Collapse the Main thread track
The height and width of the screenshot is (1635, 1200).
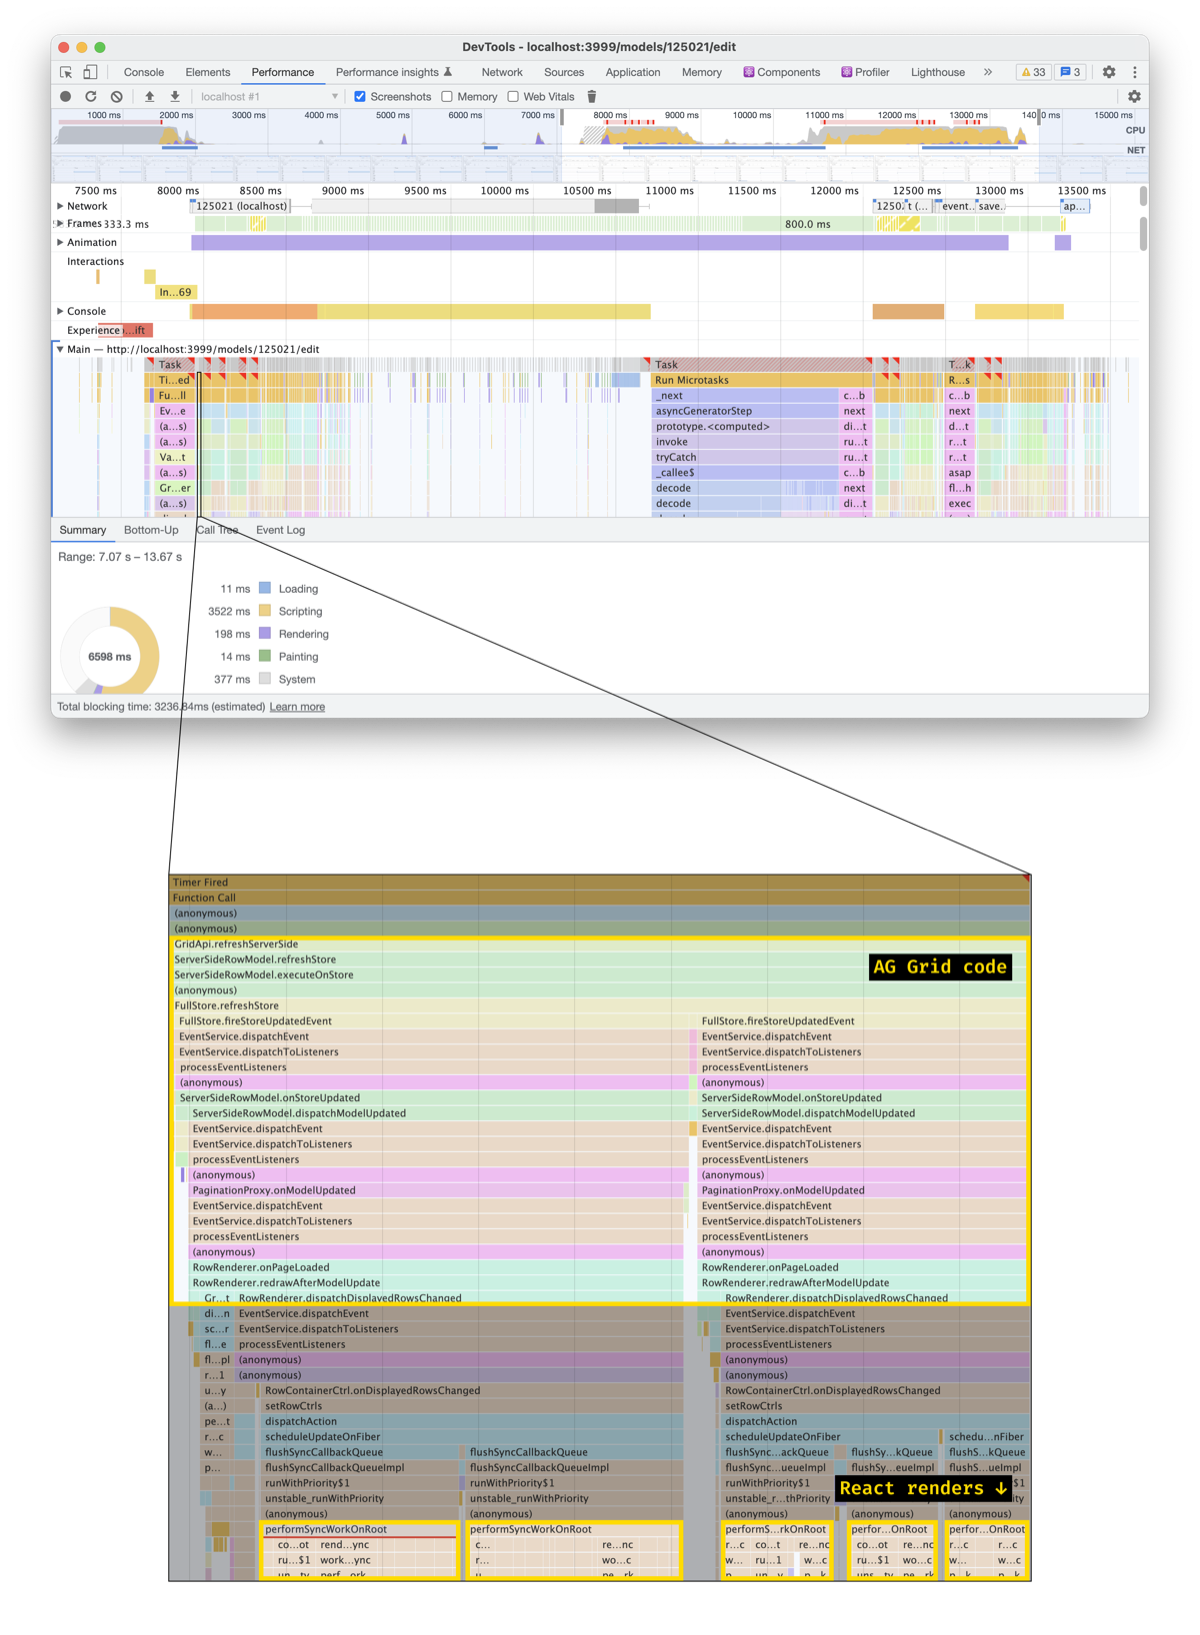coord(61,349)
